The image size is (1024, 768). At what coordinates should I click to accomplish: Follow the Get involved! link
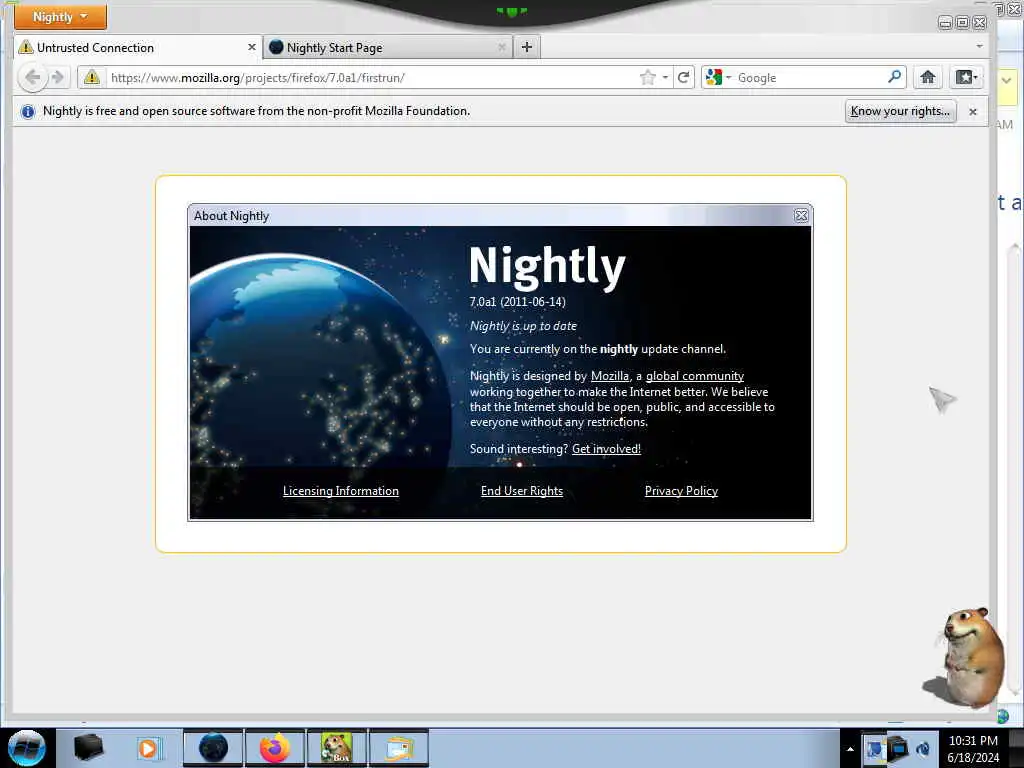point(606,449)
